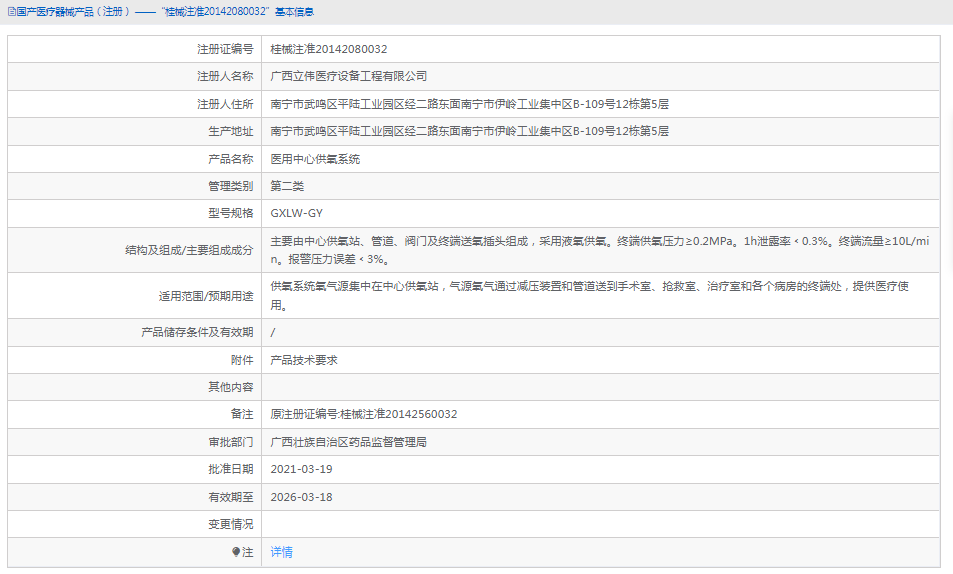Click the 结构及组成/主要组成成分 label
Screen dimensions: 953x574
pyautogui.click(x=189, y=250)
